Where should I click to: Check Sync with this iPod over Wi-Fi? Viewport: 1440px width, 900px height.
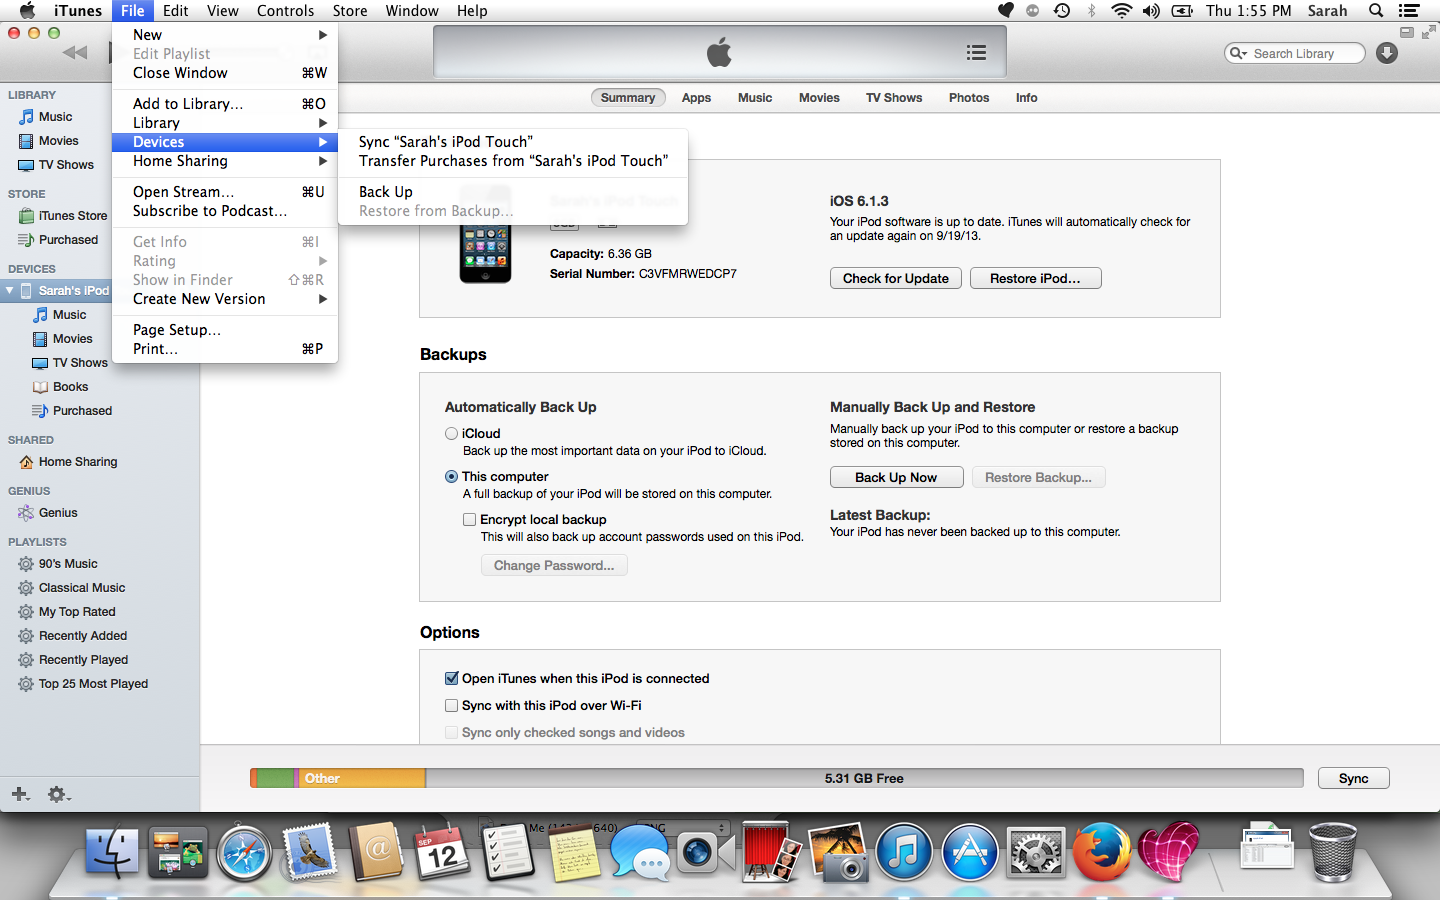[451, 705]
